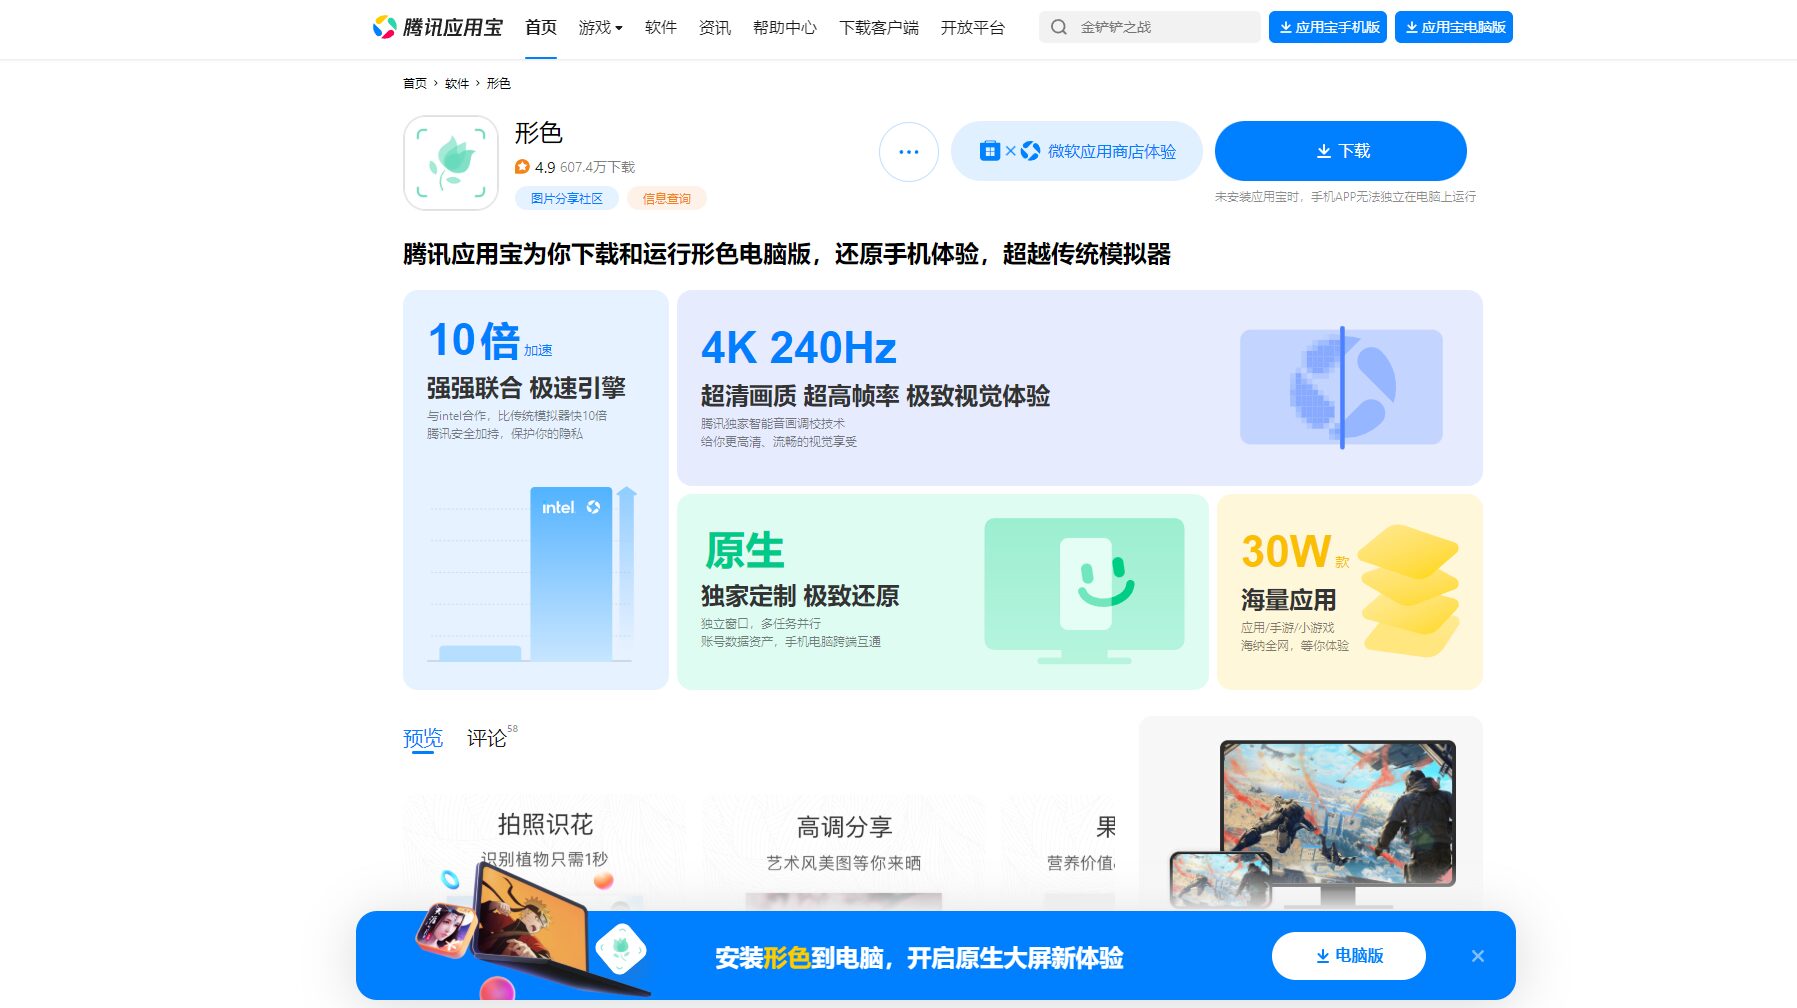Click the Intel bar chart graphic

coord(534,574)
